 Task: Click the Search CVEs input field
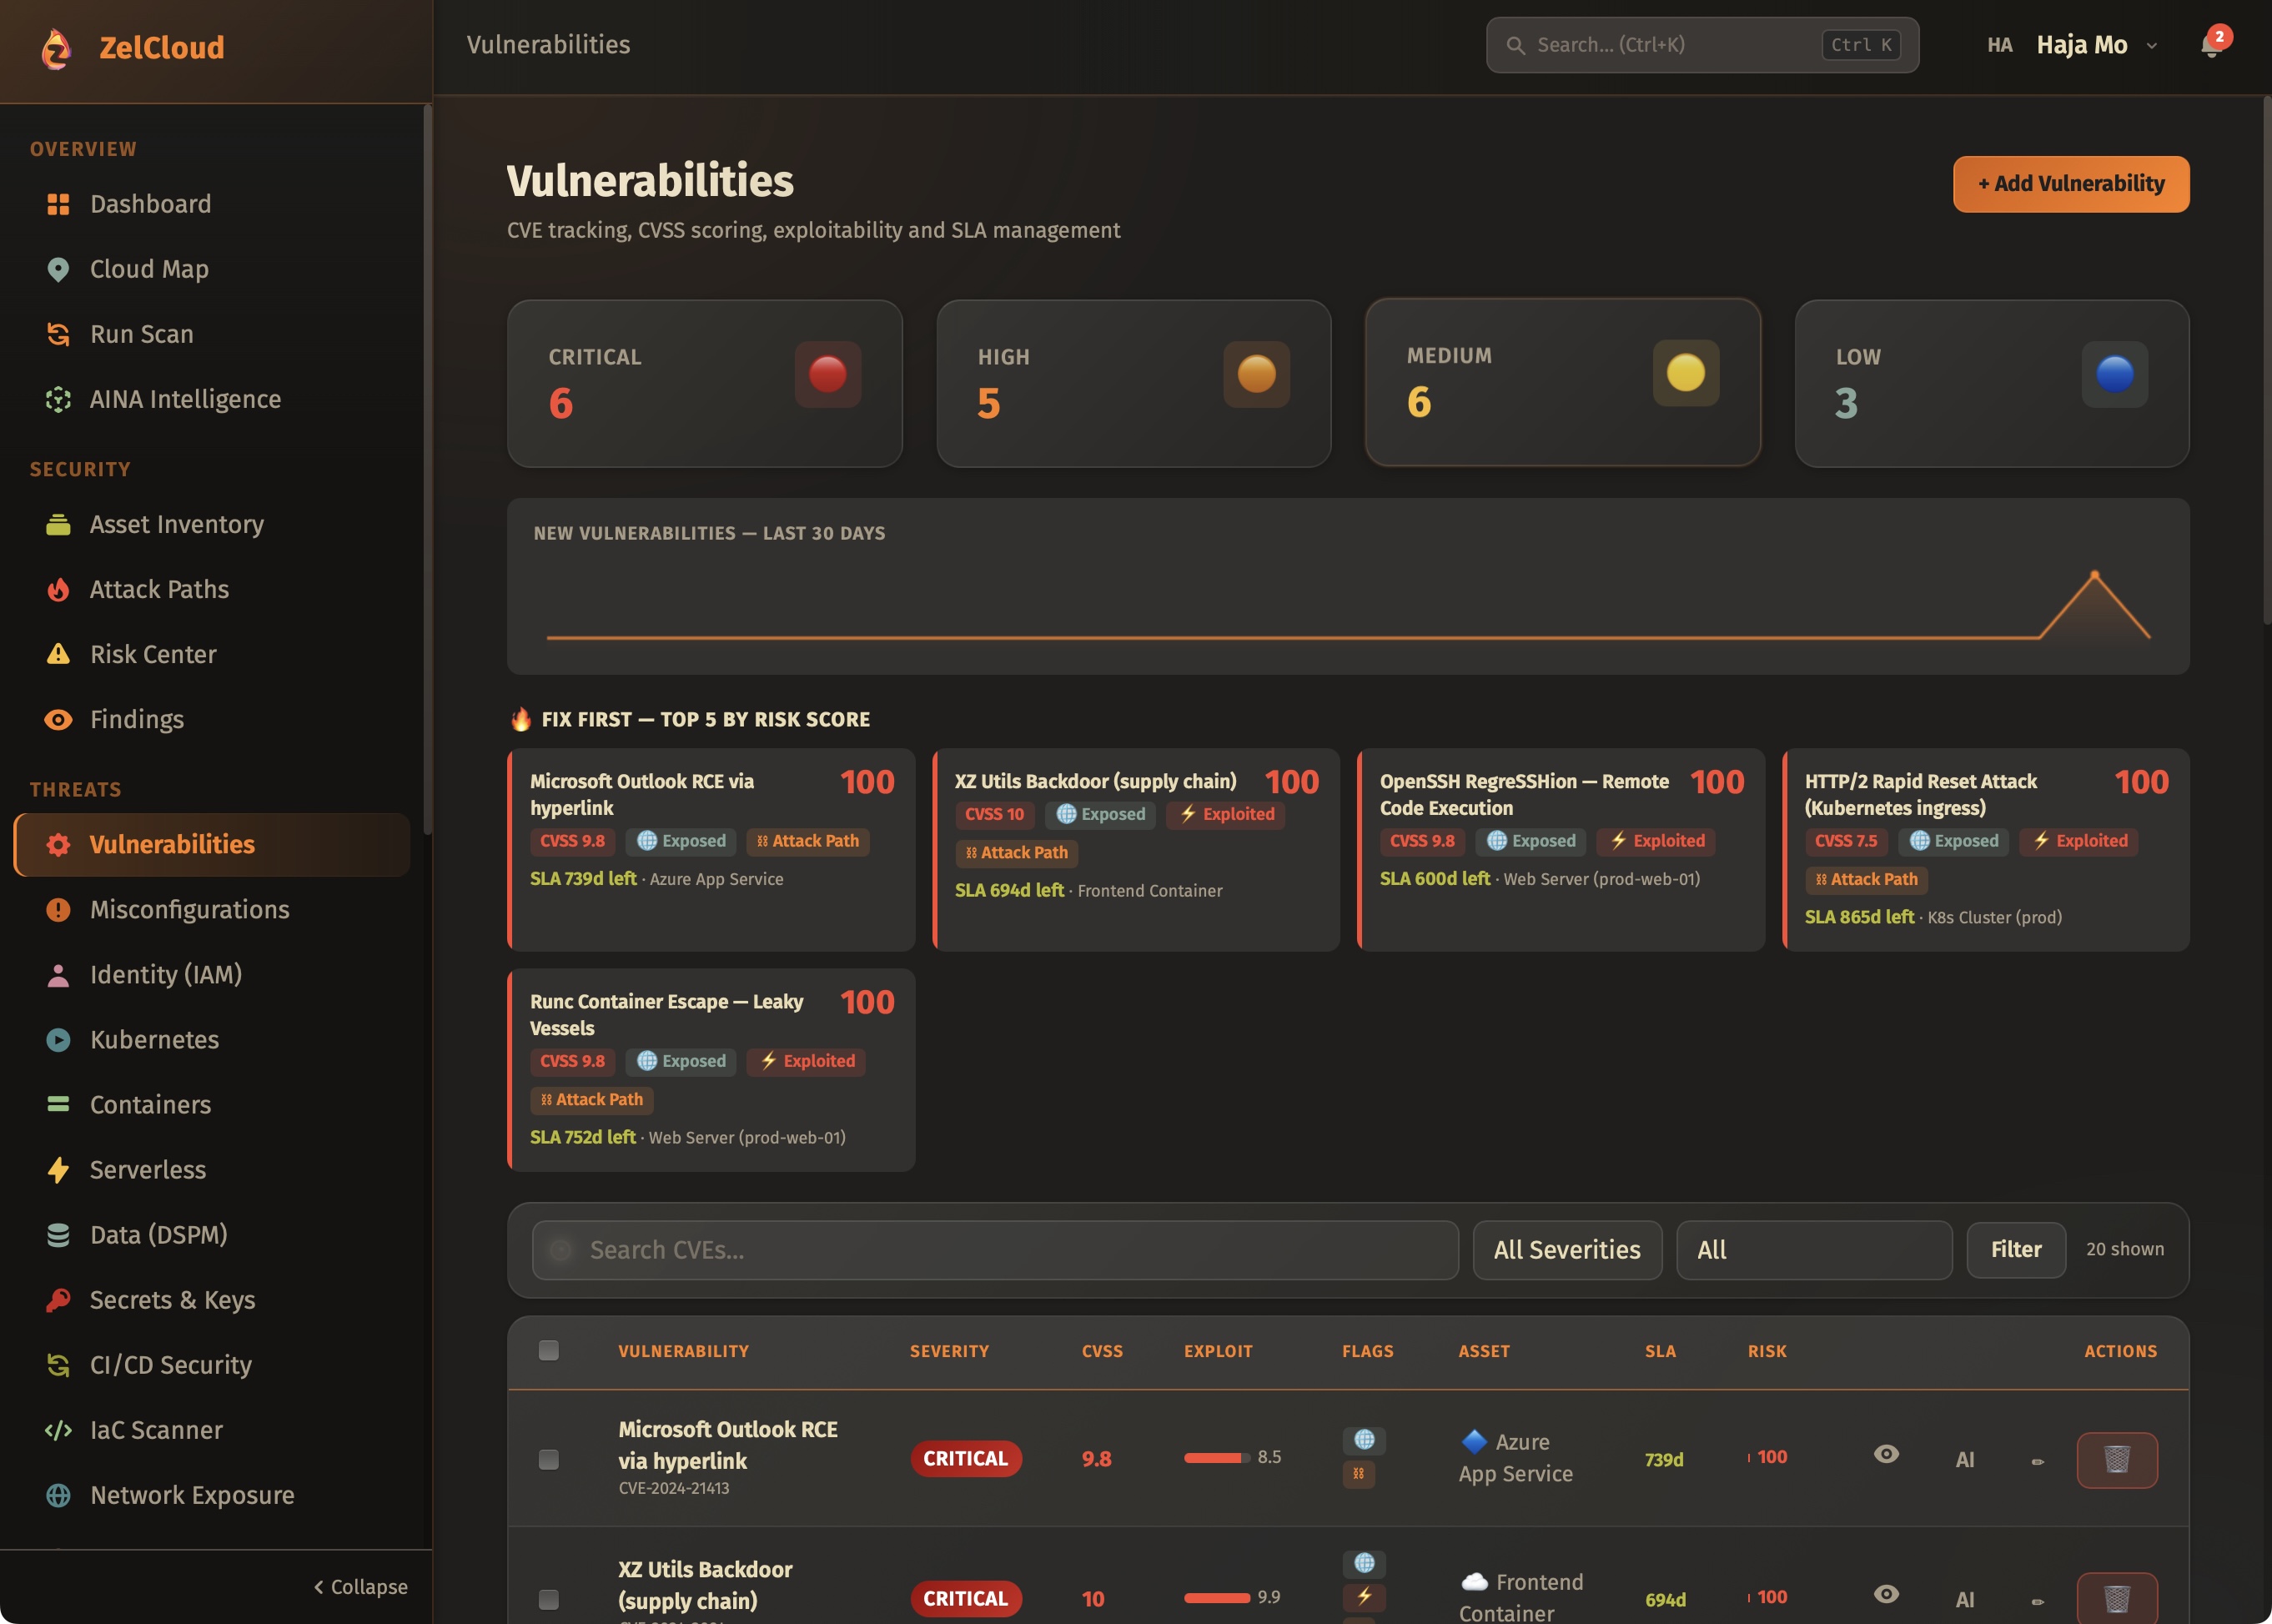pyautogui.click(x=994, y=1249)
